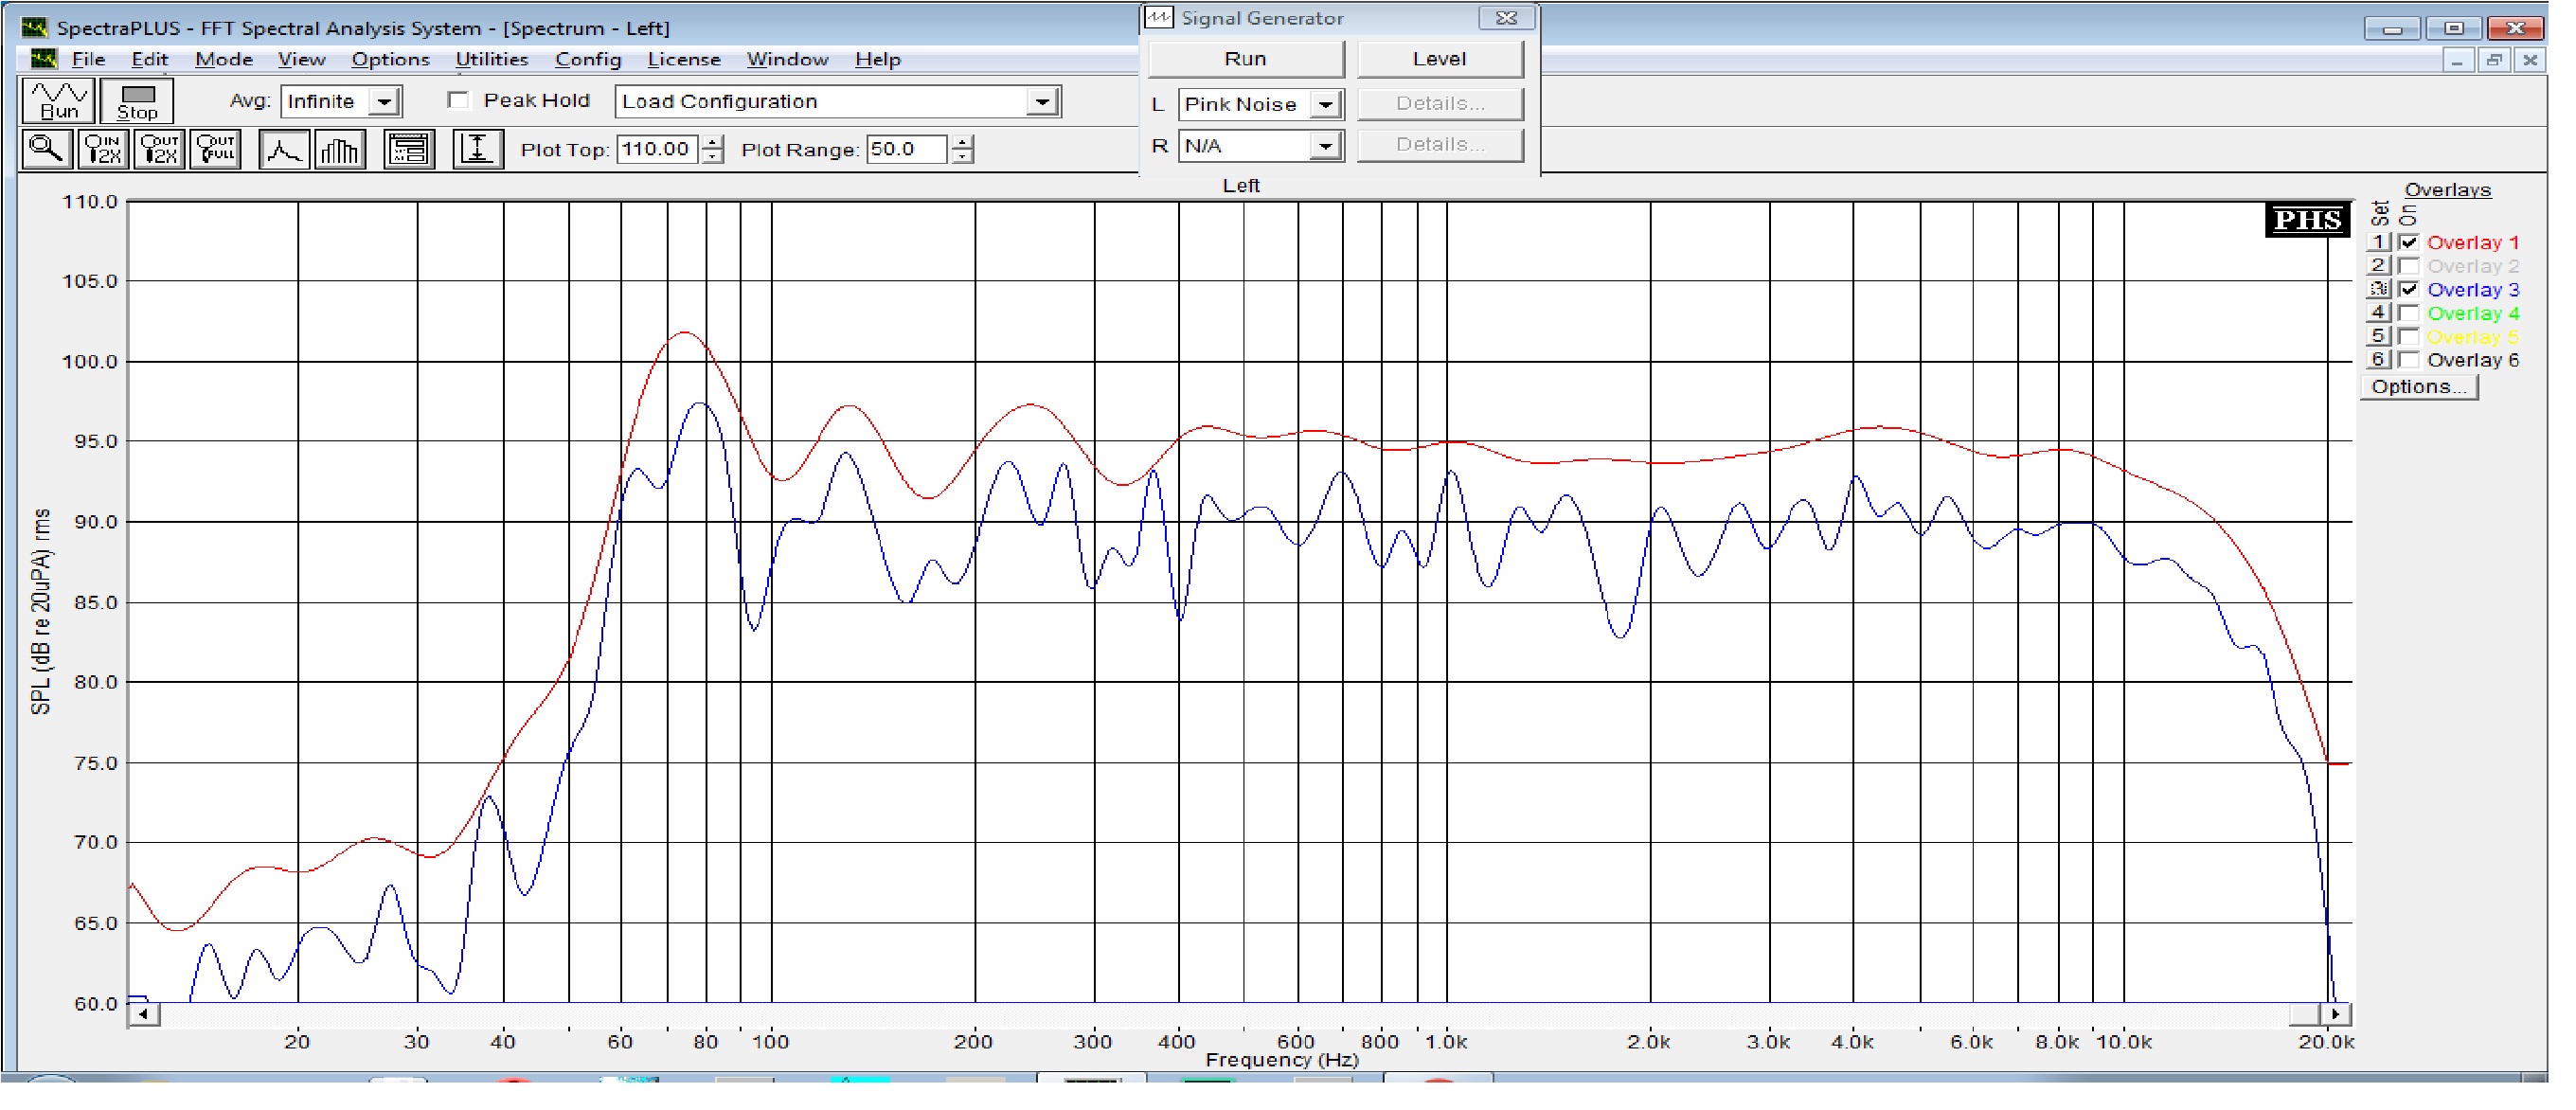Open the Config menu
The width and height of the screenshot is (2576, 1110).
tap(588, 60)
